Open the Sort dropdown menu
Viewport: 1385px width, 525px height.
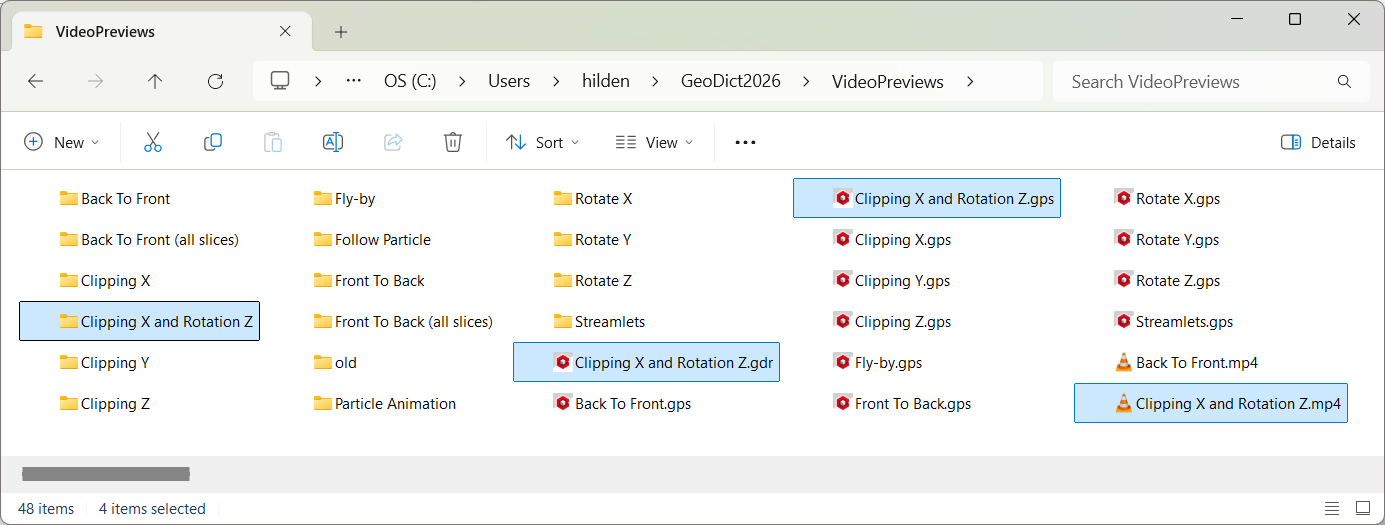pos(543,142)
